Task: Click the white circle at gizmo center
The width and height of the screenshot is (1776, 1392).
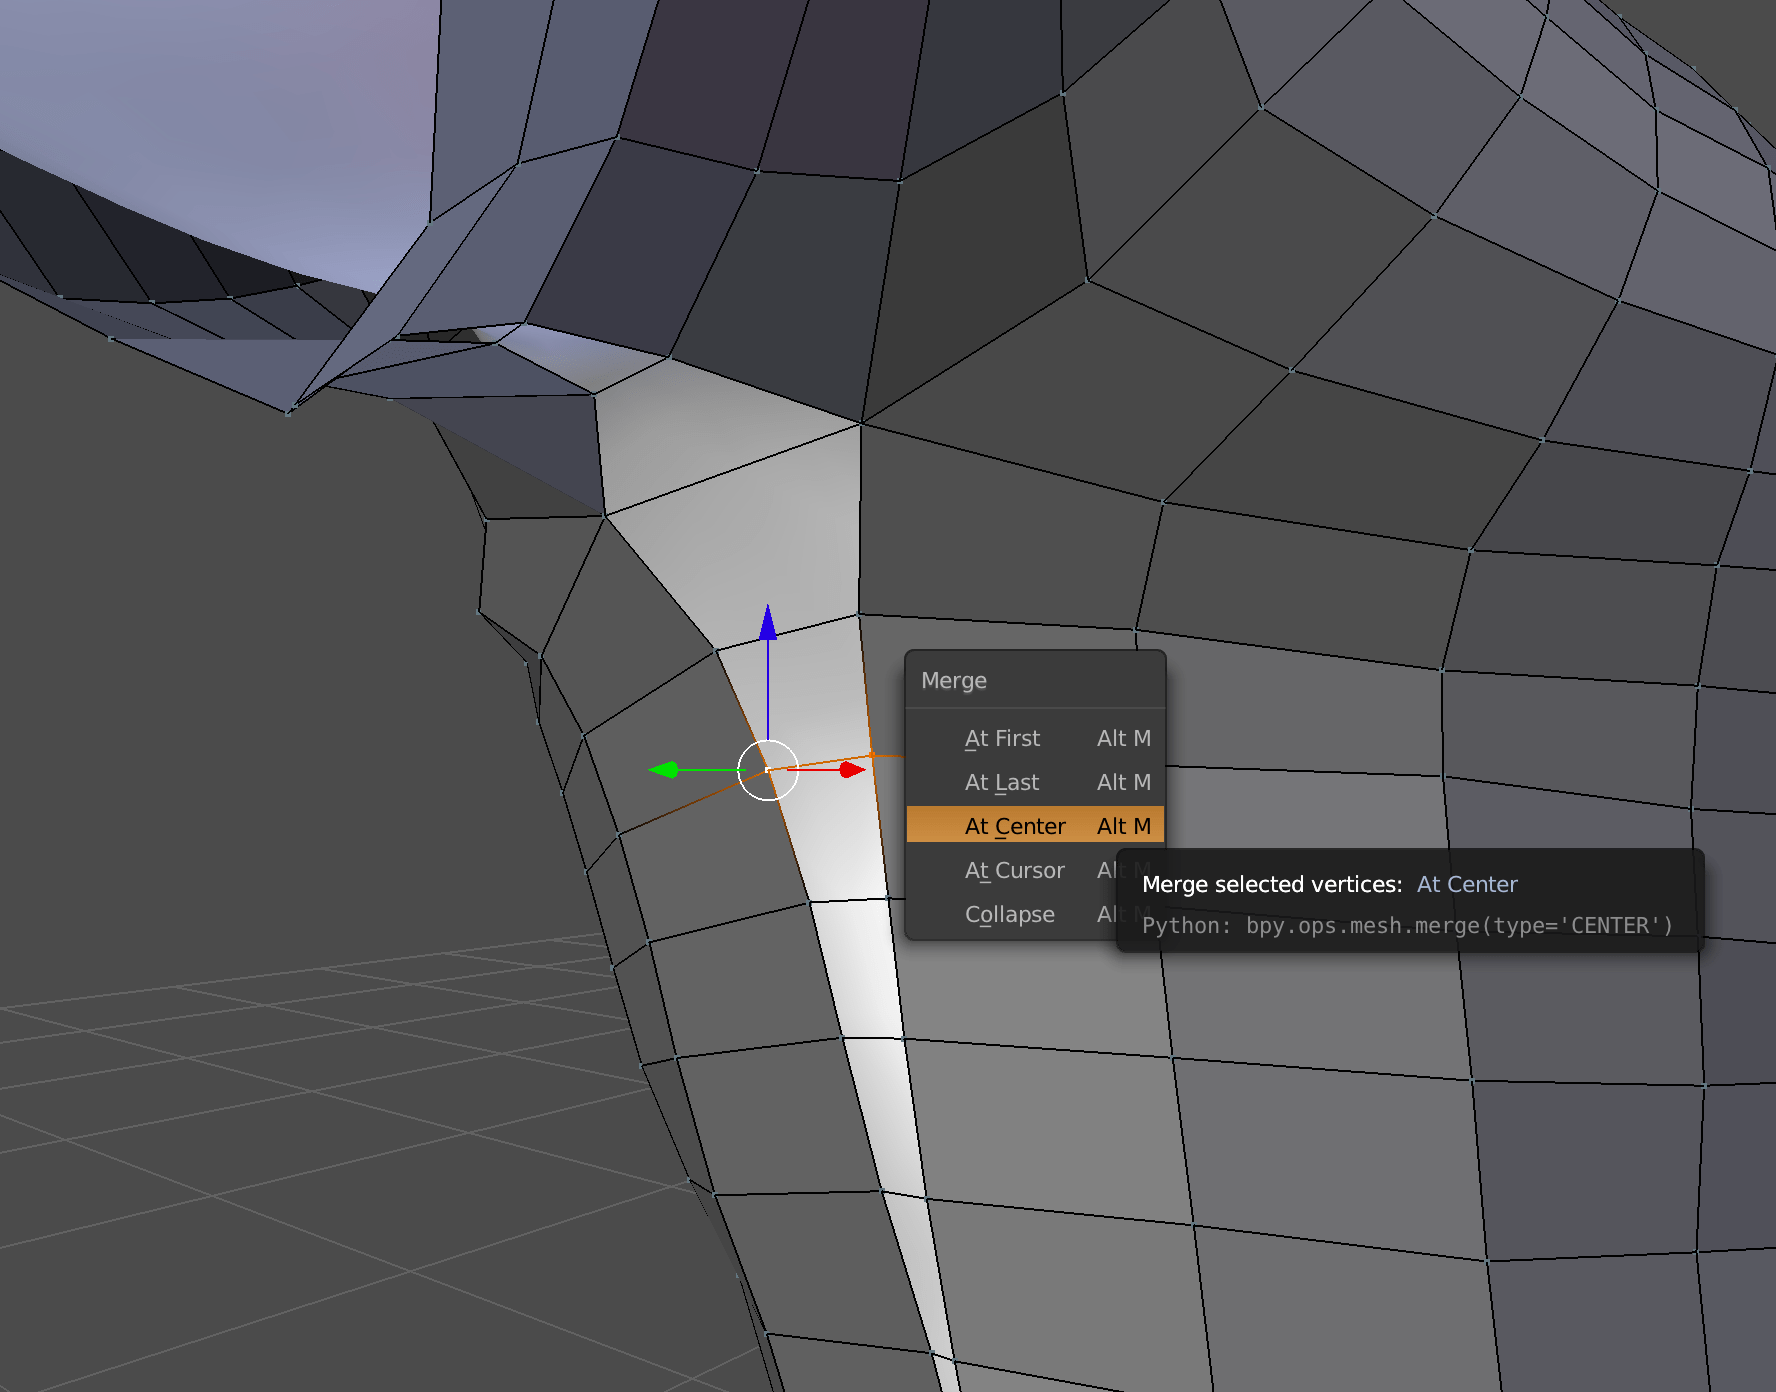Action: [x=768, y=770]
